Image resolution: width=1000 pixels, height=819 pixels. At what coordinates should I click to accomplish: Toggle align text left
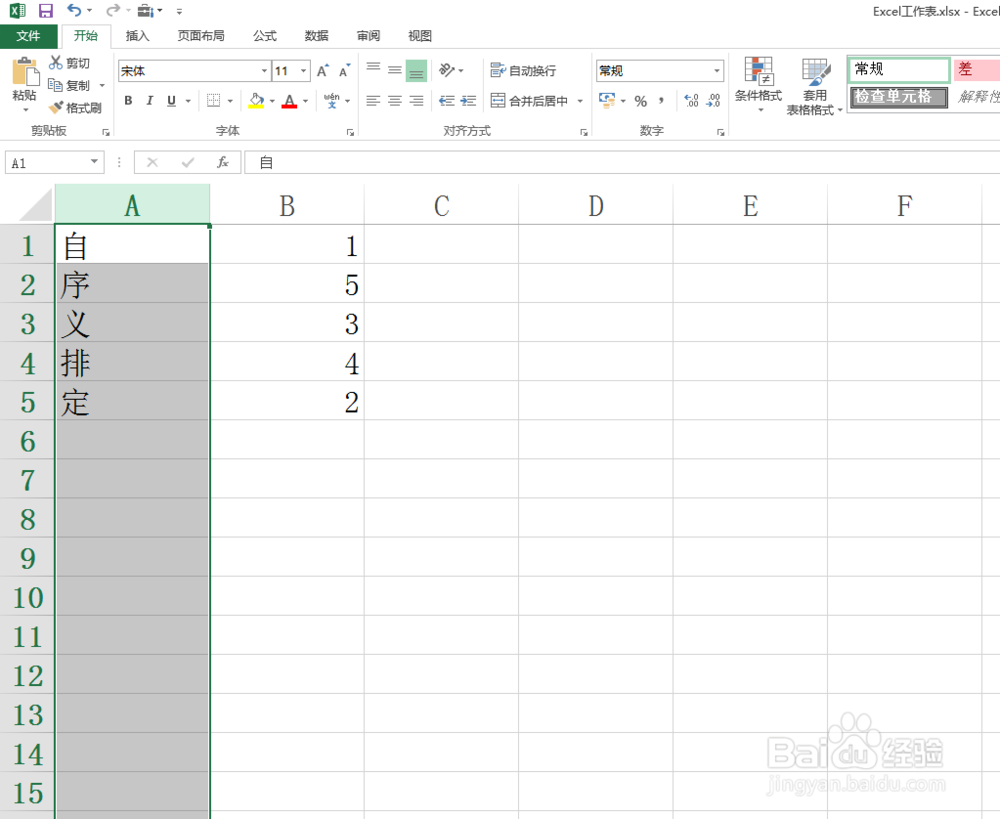coord(373,101)
